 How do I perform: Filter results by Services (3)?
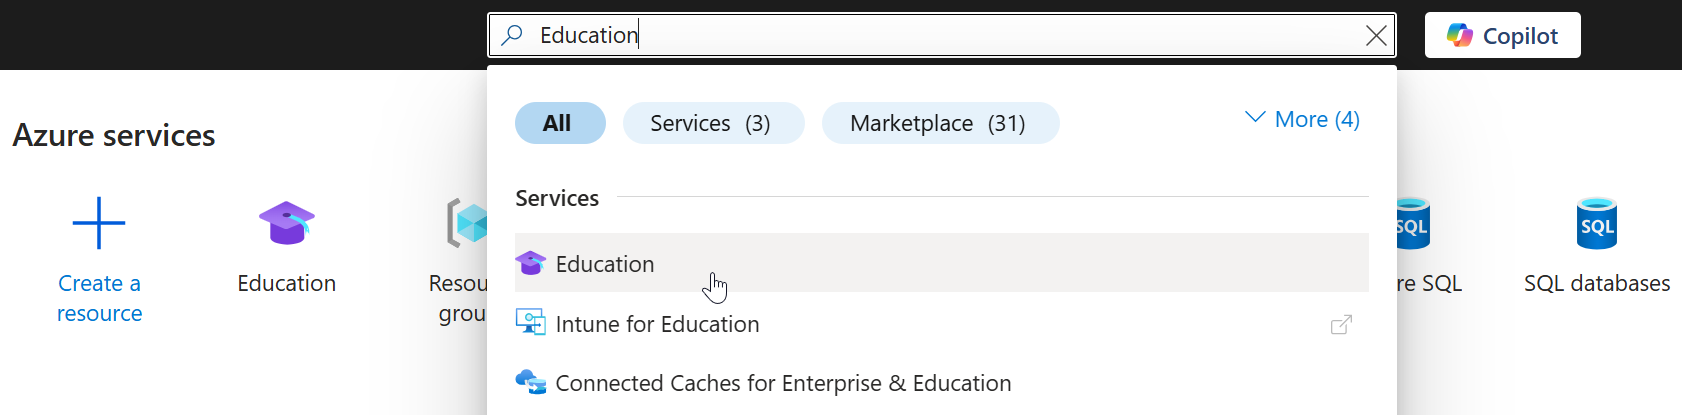click(713, 123)
